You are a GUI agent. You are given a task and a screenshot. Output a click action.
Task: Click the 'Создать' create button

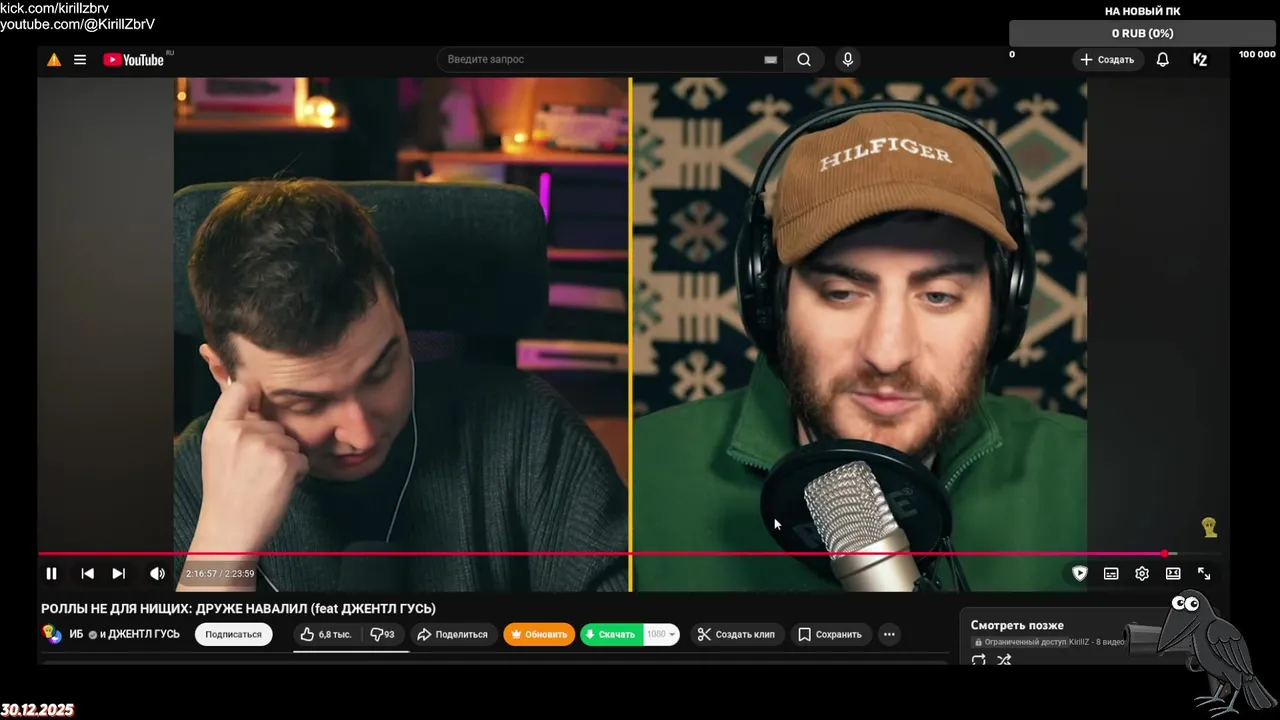tap(1107, 60)
